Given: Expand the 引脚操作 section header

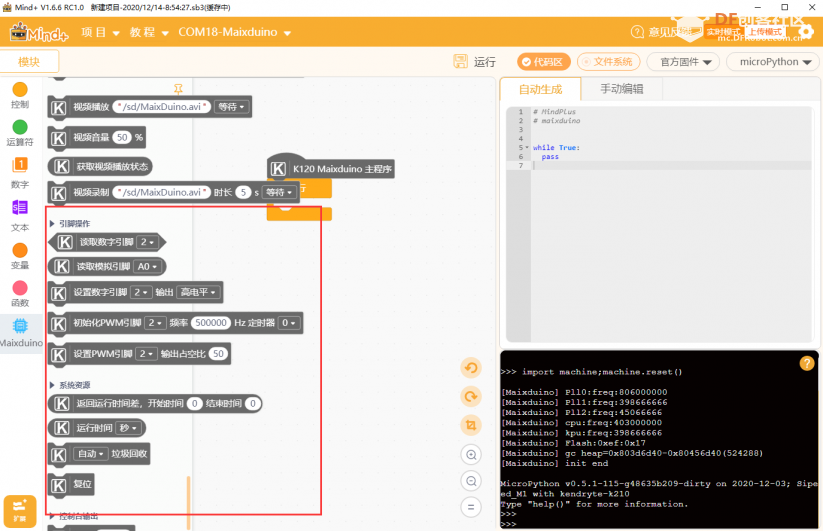Looking at the screenshot, I should (70, 224).
